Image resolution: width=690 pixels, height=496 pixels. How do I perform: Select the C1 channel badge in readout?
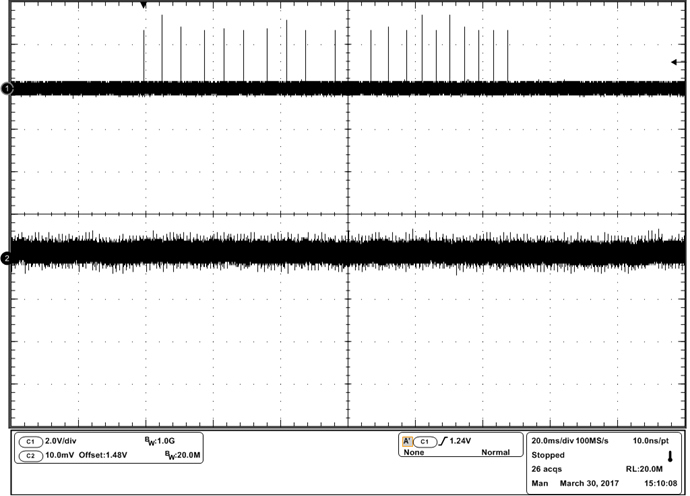tap(30, 441)
